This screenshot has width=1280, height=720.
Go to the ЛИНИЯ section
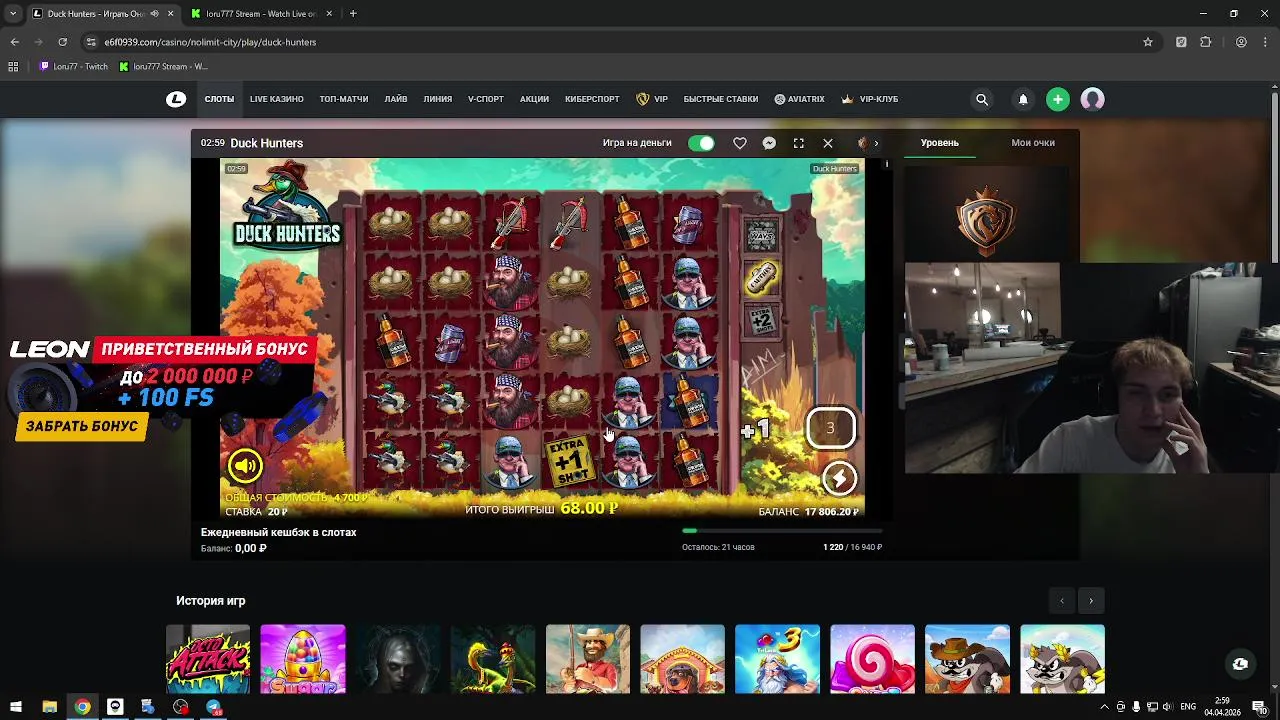click(438, 99)
